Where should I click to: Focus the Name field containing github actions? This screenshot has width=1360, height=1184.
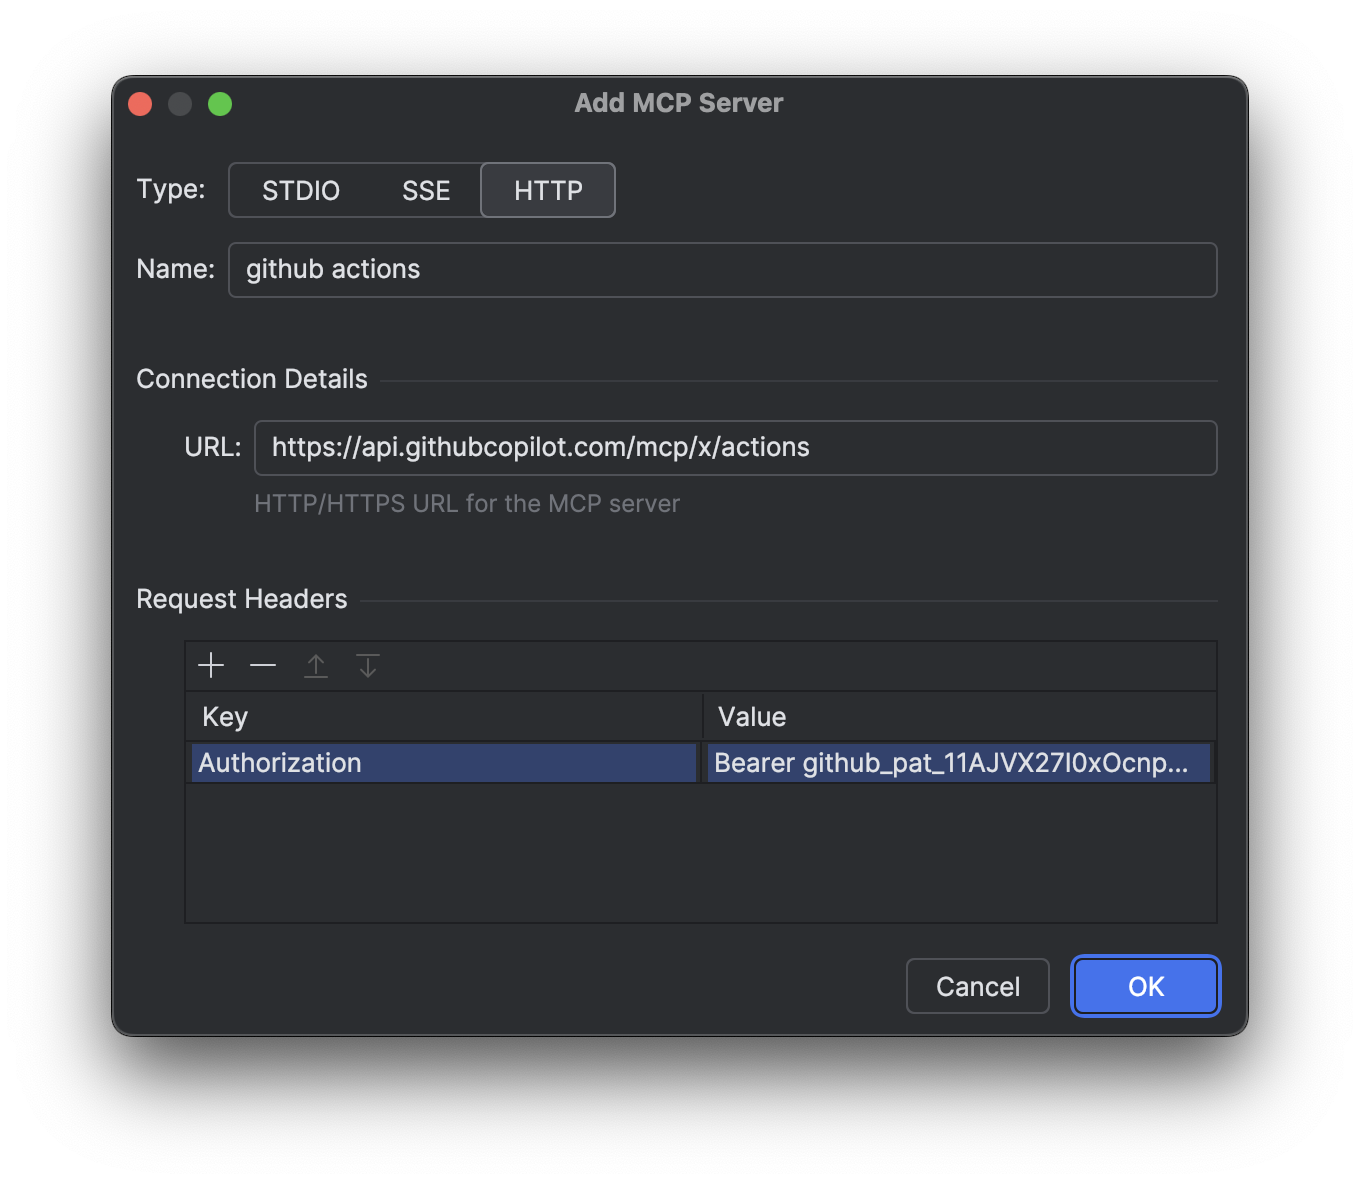[x=722, y=270]
